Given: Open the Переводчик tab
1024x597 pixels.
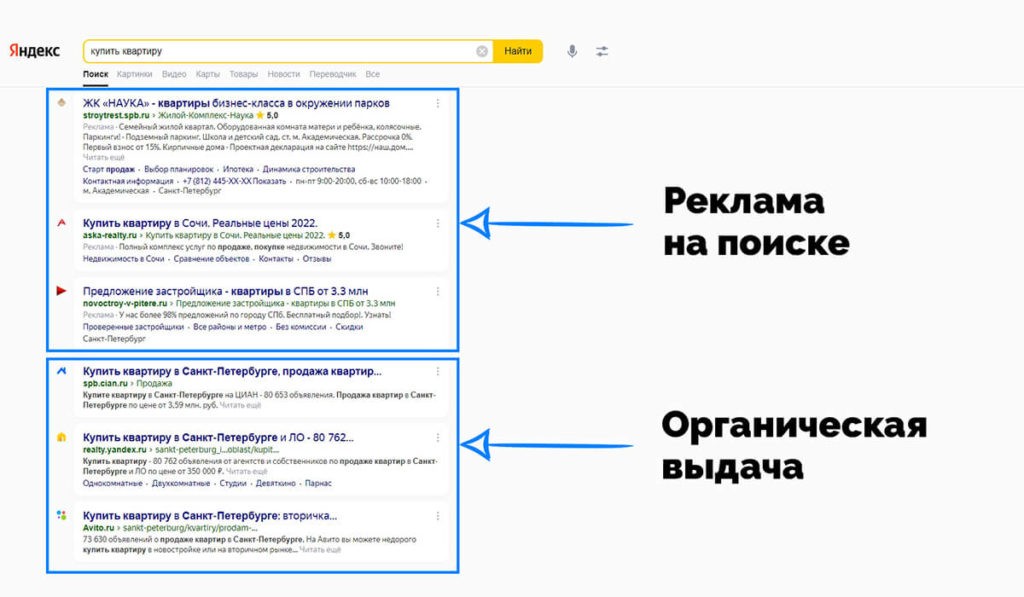Looking at the screenshot, I should 333,74.
